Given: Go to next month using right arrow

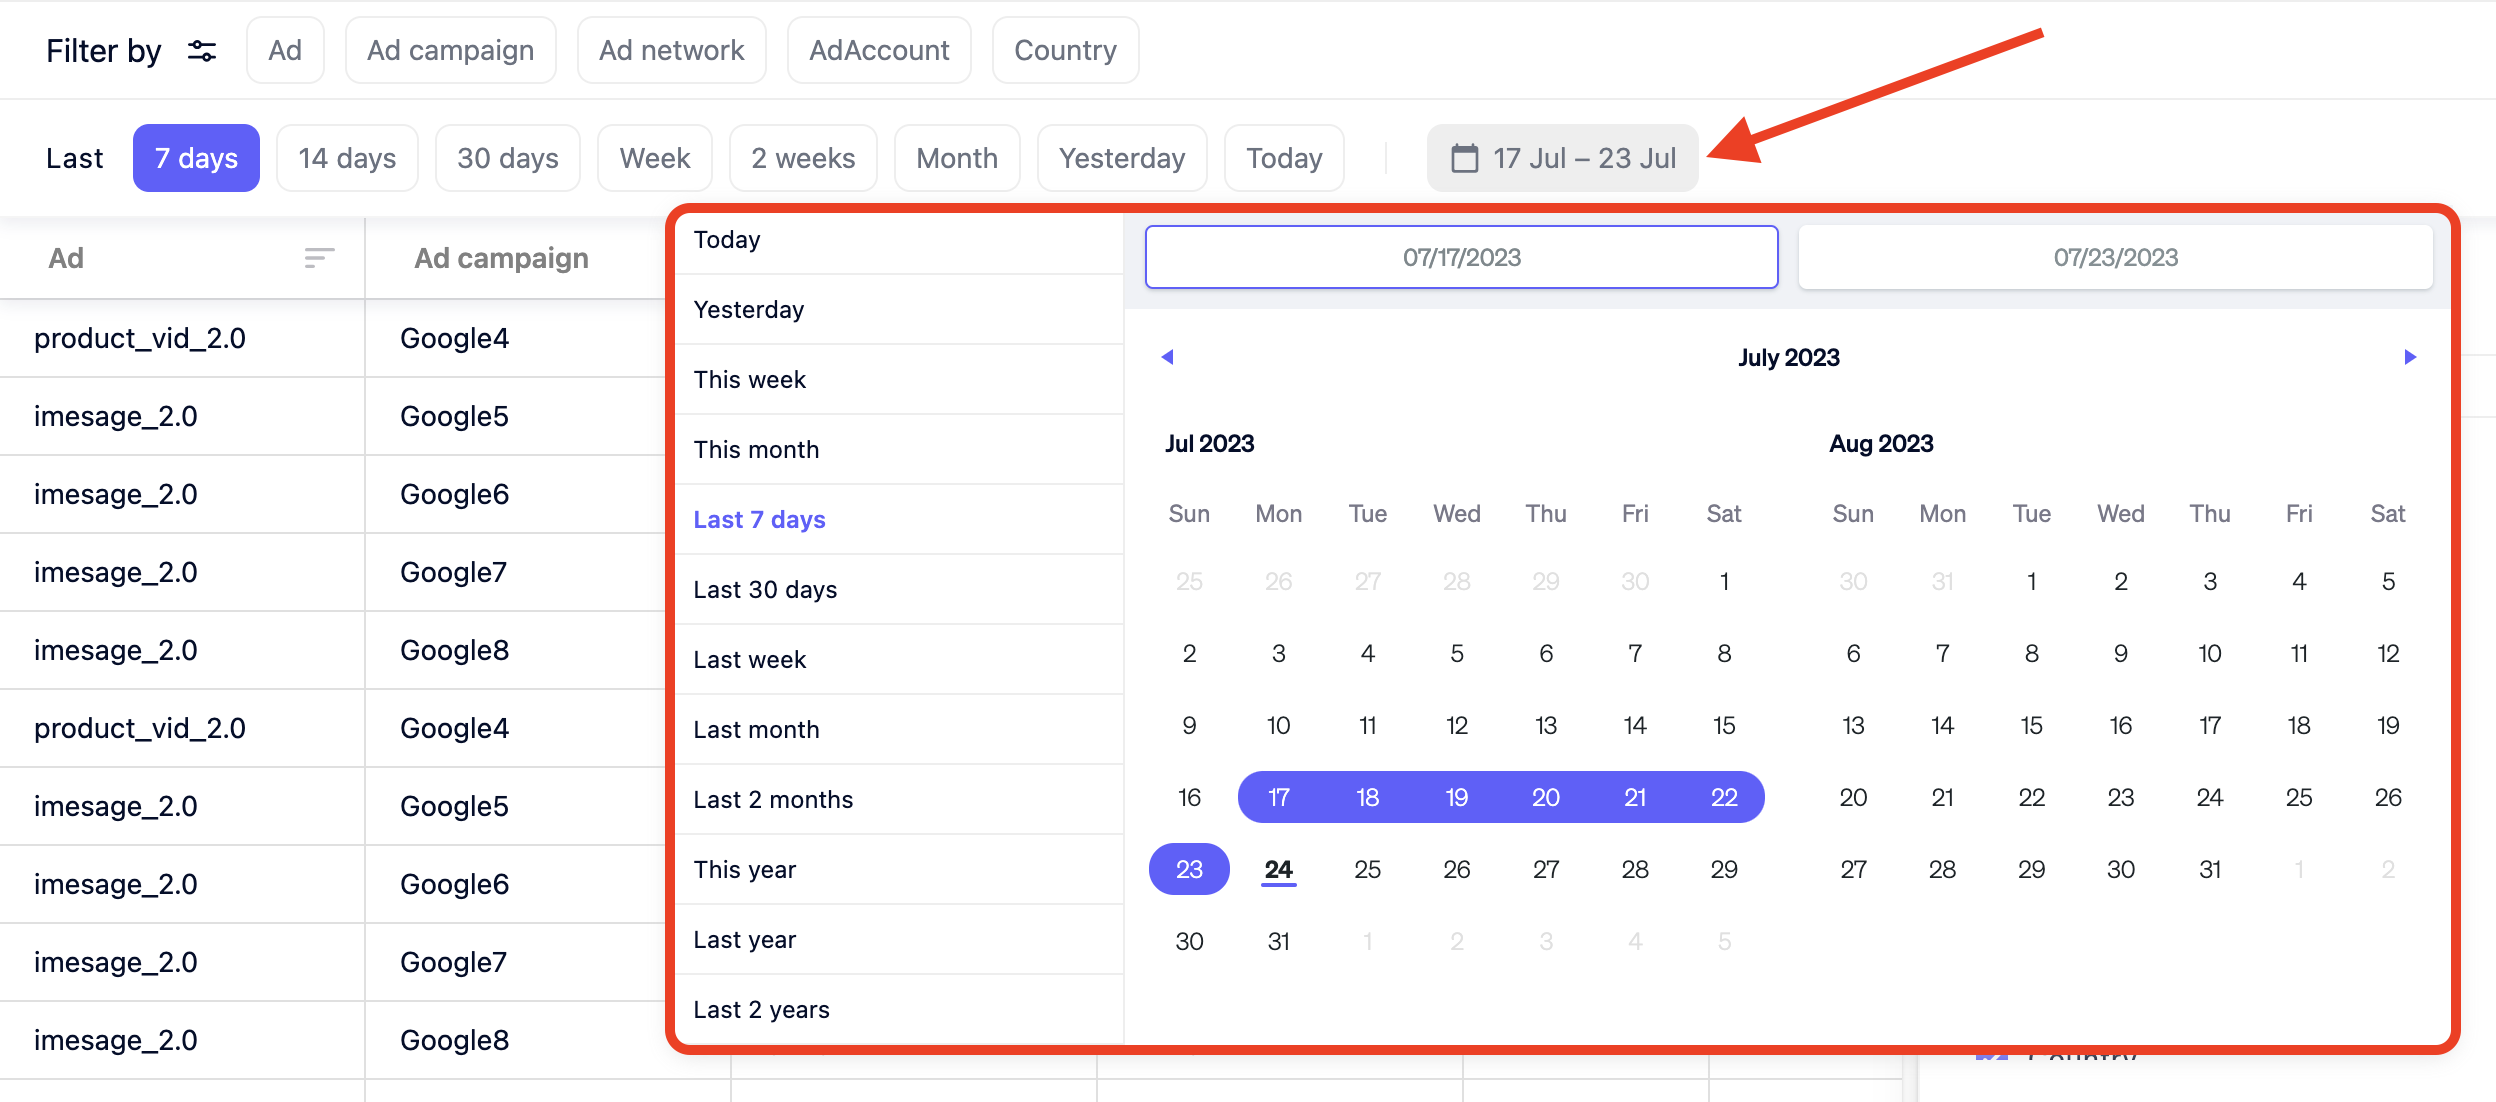Looking at the screenshot, I should (x=2410, y=356).
